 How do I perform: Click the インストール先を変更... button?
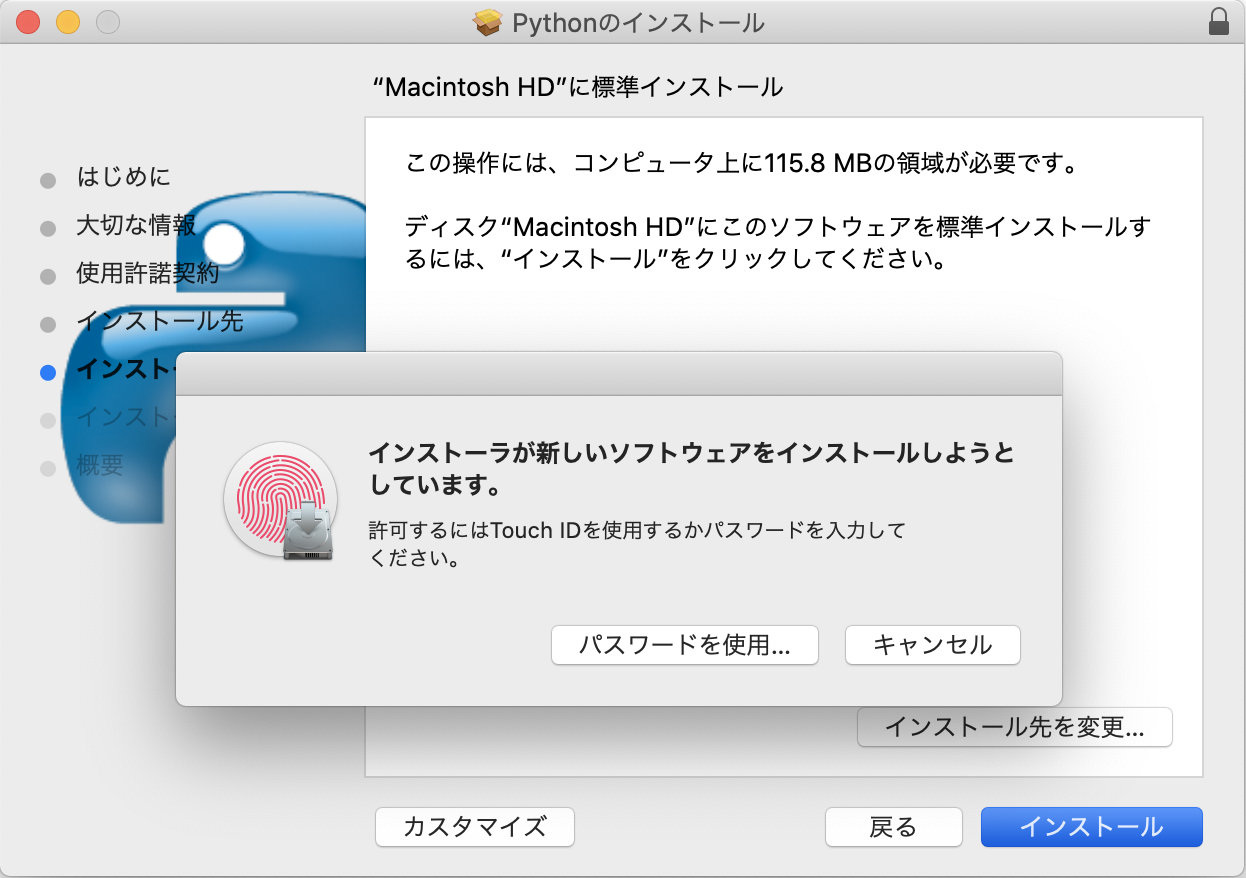(1015, 727)
